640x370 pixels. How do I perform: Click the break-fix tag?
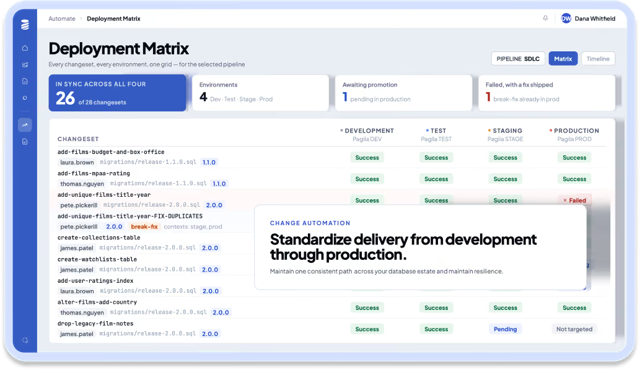pos(144,226)
